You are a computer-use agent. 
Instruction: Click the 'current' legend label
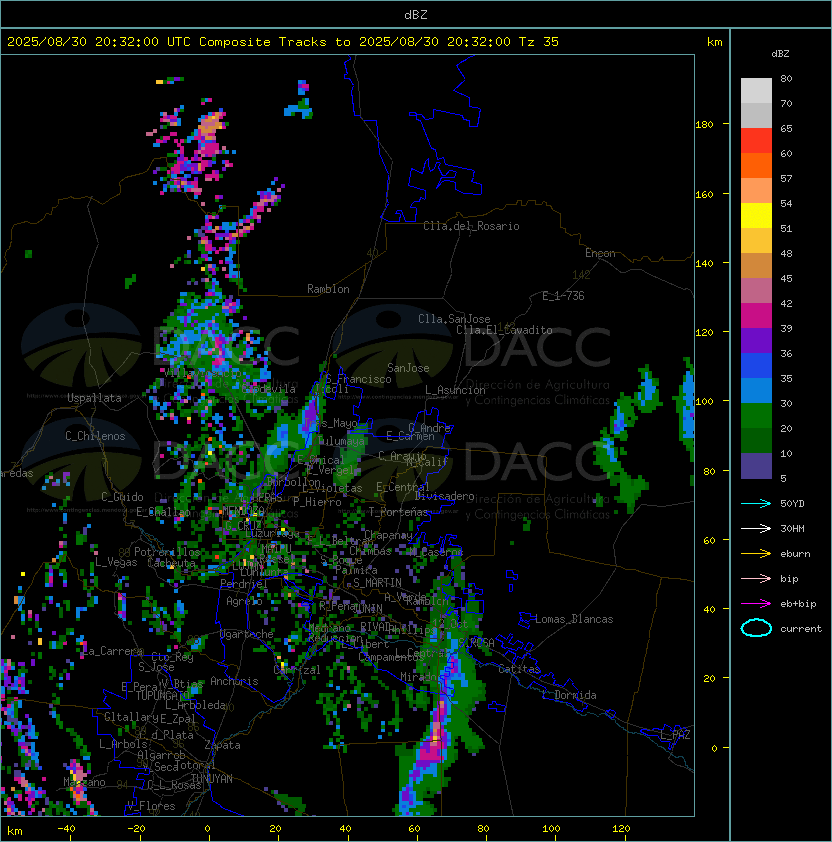click(x=801, y=629)
